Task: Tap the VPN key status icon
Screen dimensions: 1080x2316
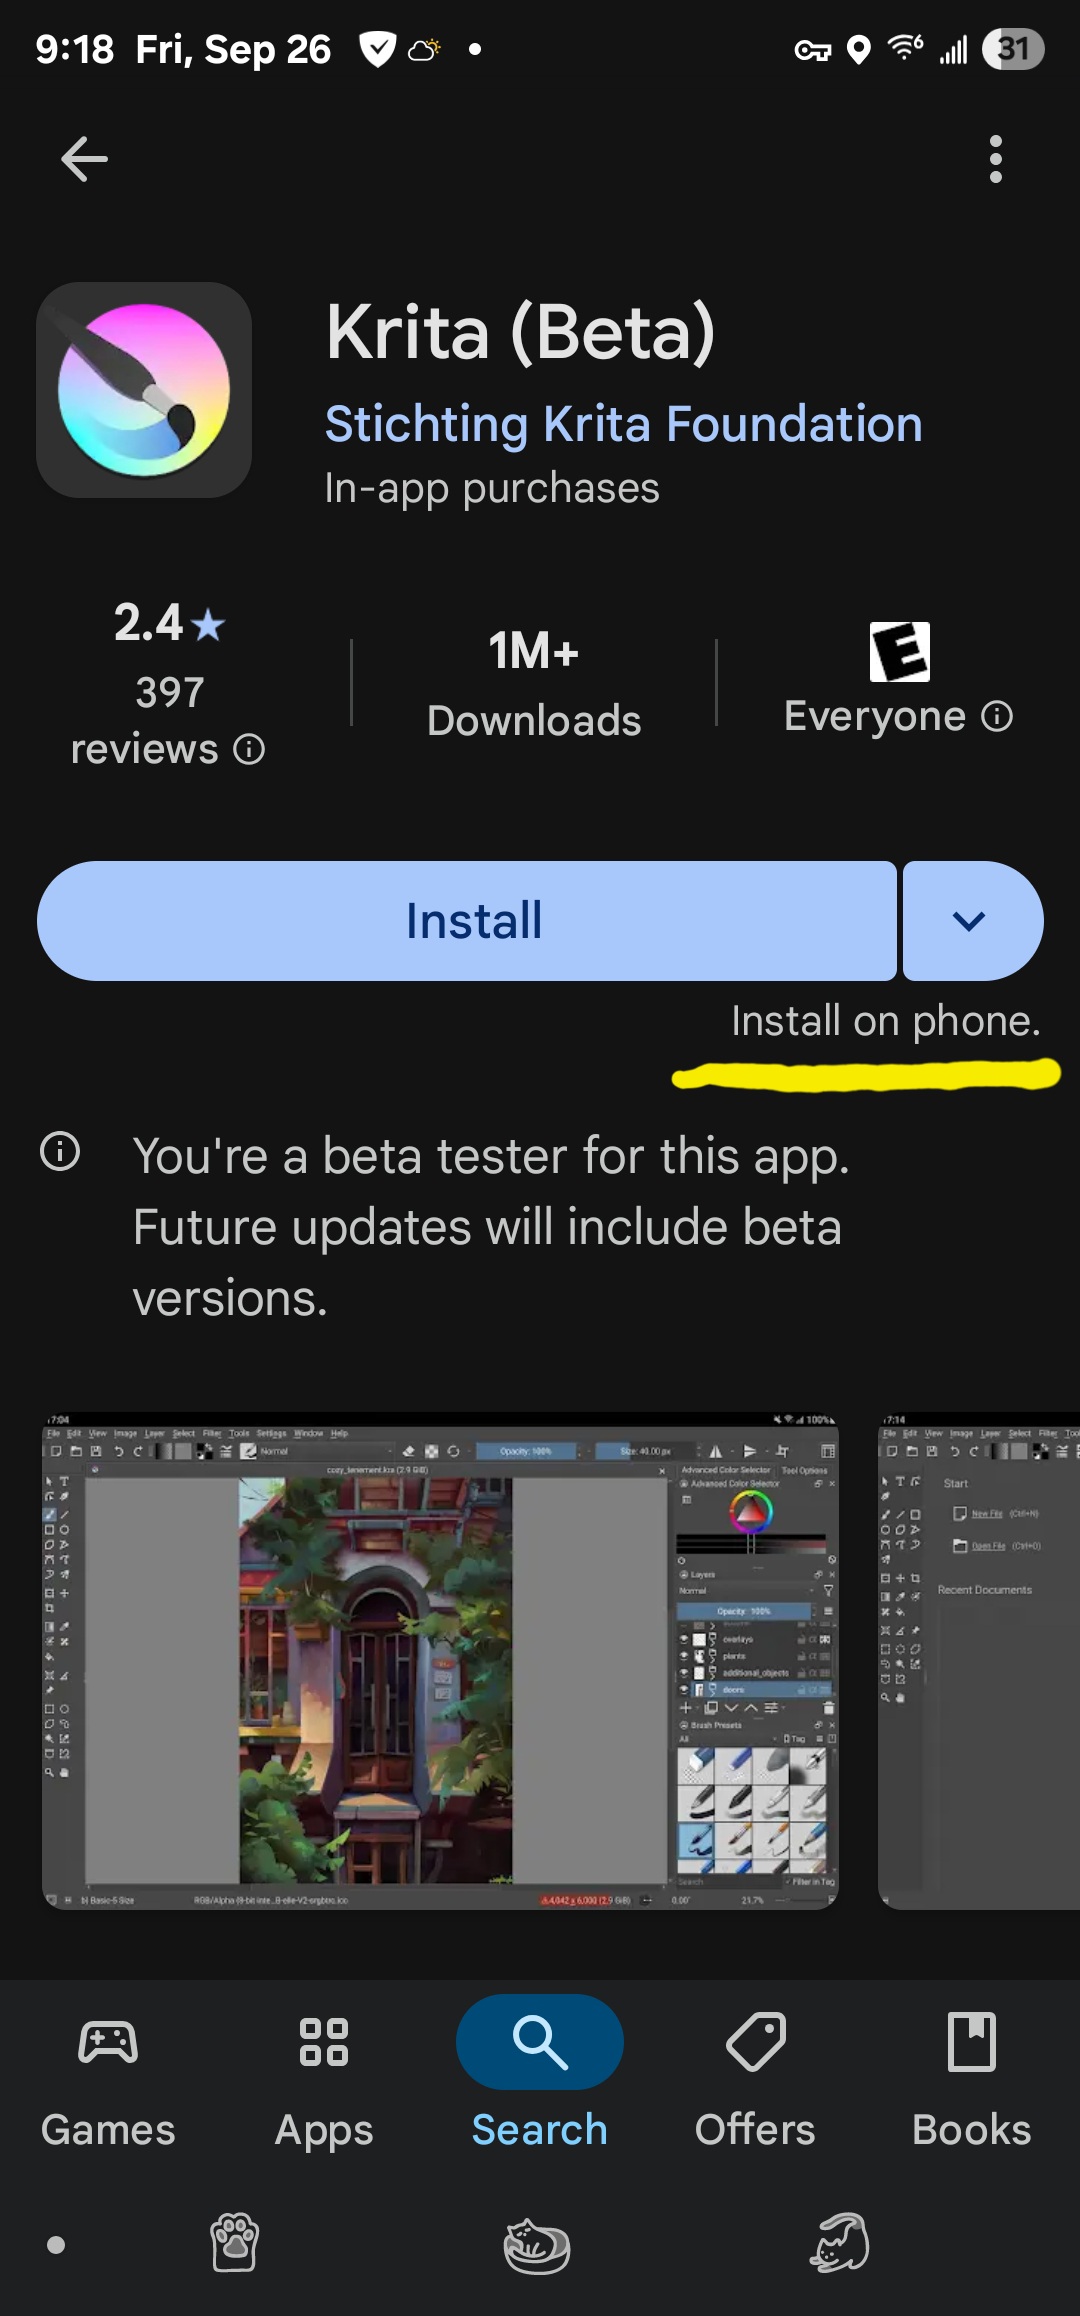Action: pos(813,50)
